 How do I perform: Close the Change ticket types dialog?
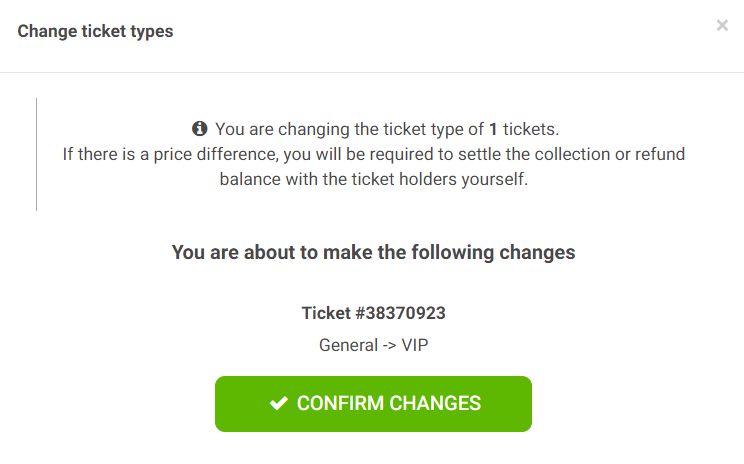722,25
